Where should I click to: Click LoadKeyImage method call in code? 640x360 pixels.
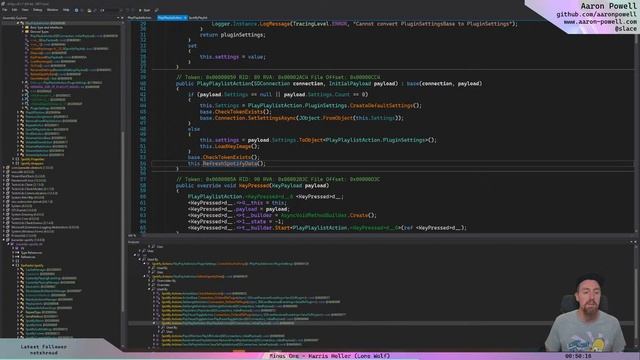(x=233, y=146)
